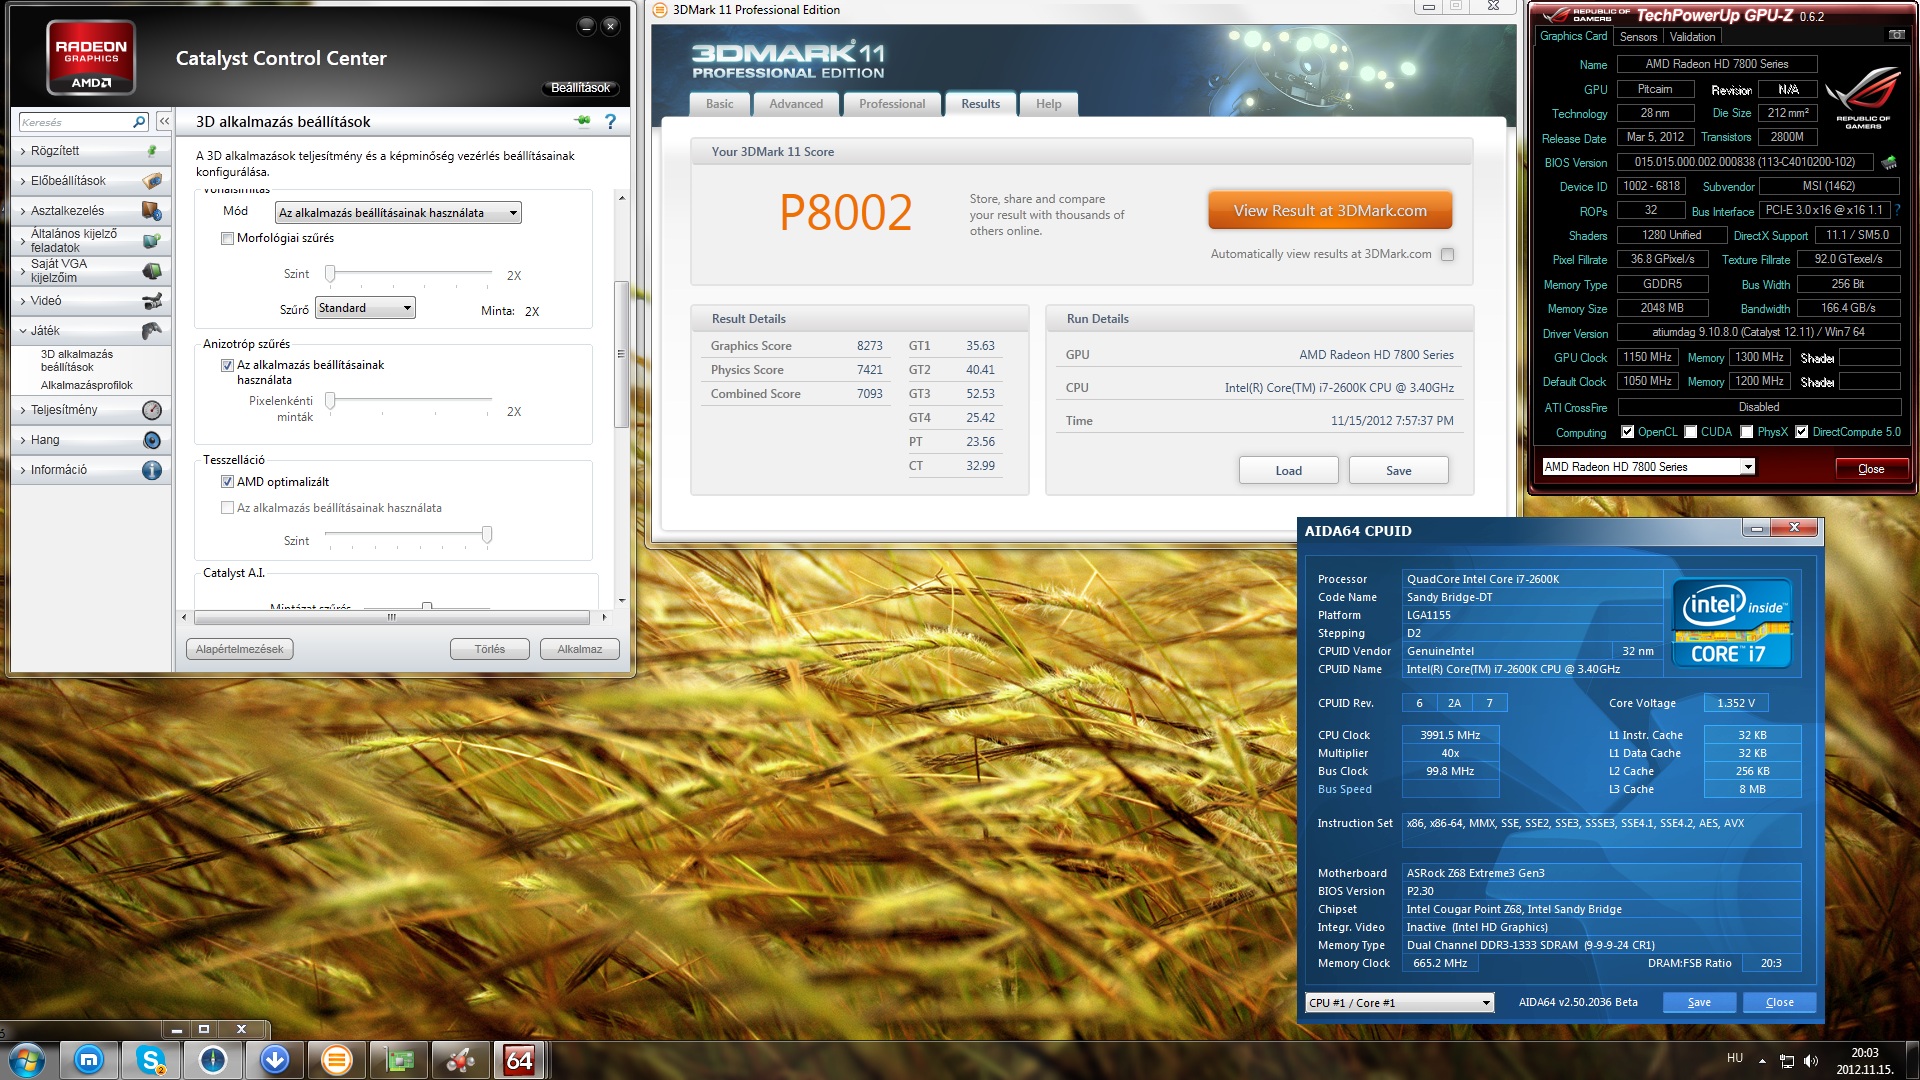
Task: Open Skype from the taskbar
Action: pyautogui.click(x=150, y=1059)
